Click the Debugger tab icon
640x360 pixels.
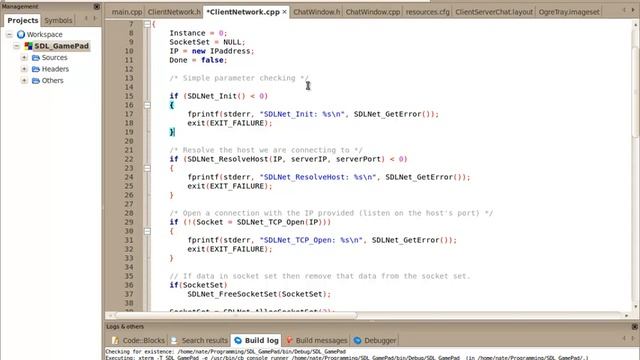point(358,340)
